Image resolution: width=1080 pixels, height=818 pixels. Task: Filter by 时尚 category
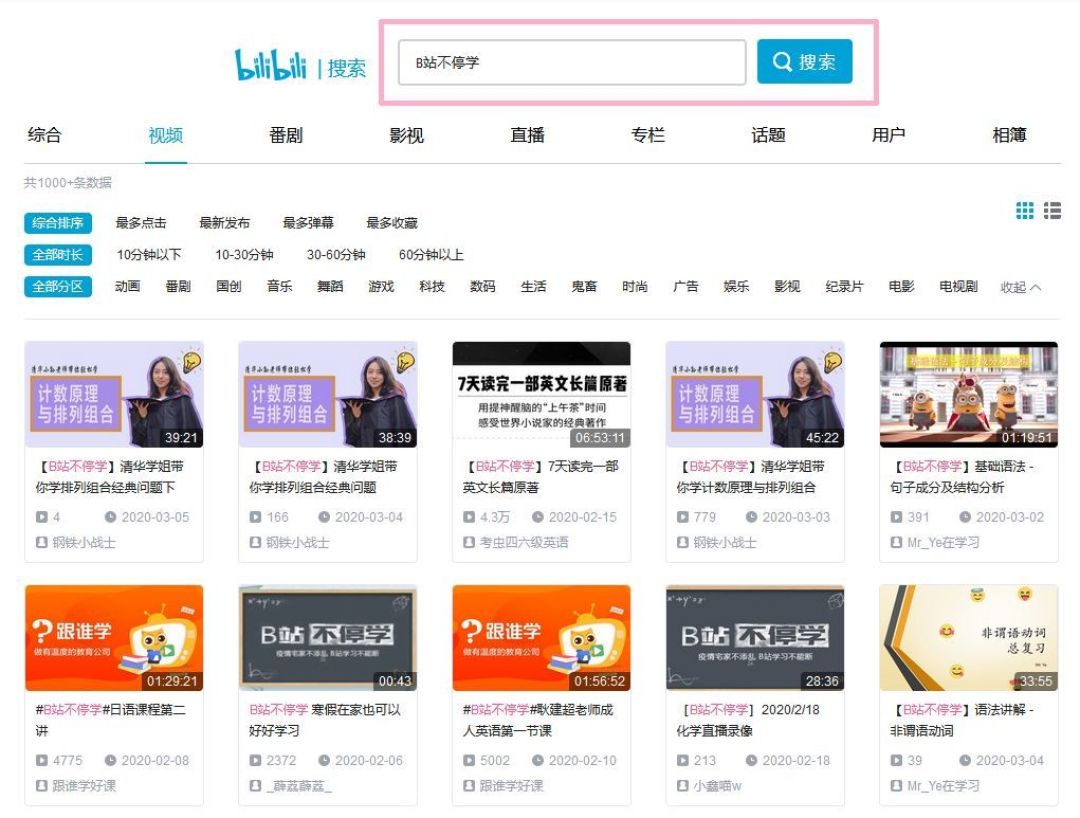tap(634, 286)
